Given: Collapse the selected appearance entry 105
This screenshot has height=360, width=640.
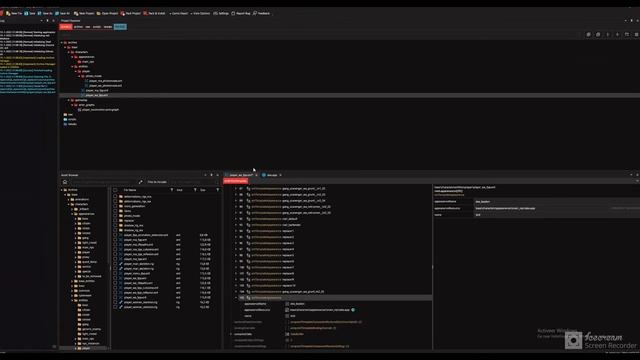Looking at the screenshot, I should [236, 298].
